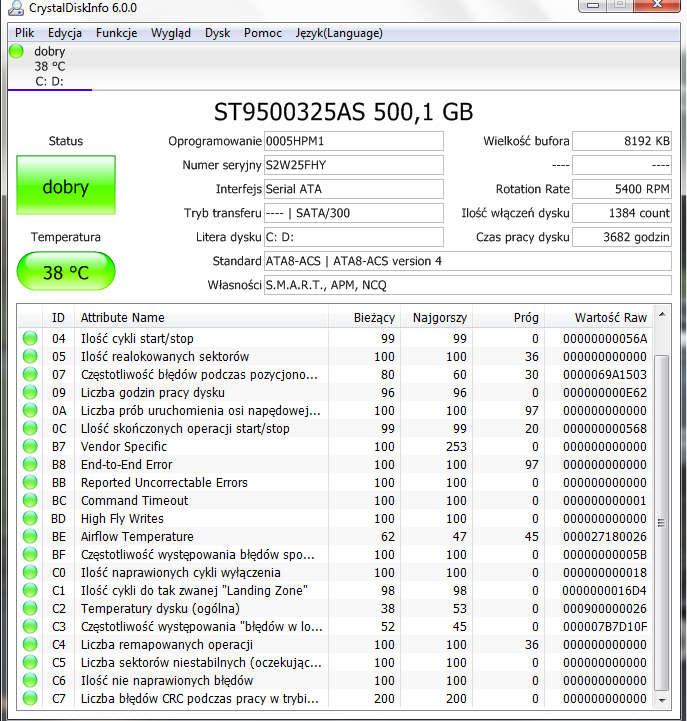Image resolution: width=687 pixels, height=721 pixels.
Task: Click status icon for High Fly Writes
Action: [x=30, y=518]
